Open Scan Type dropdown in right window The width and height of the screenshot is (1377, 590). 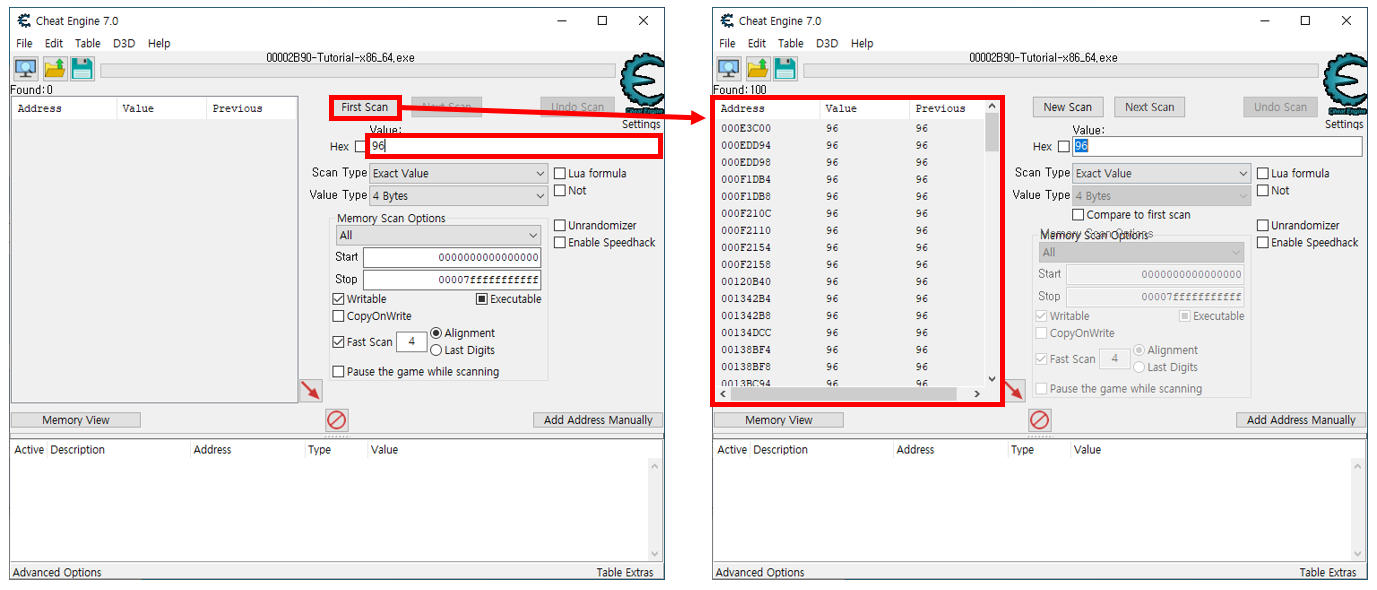point(1161,173)
